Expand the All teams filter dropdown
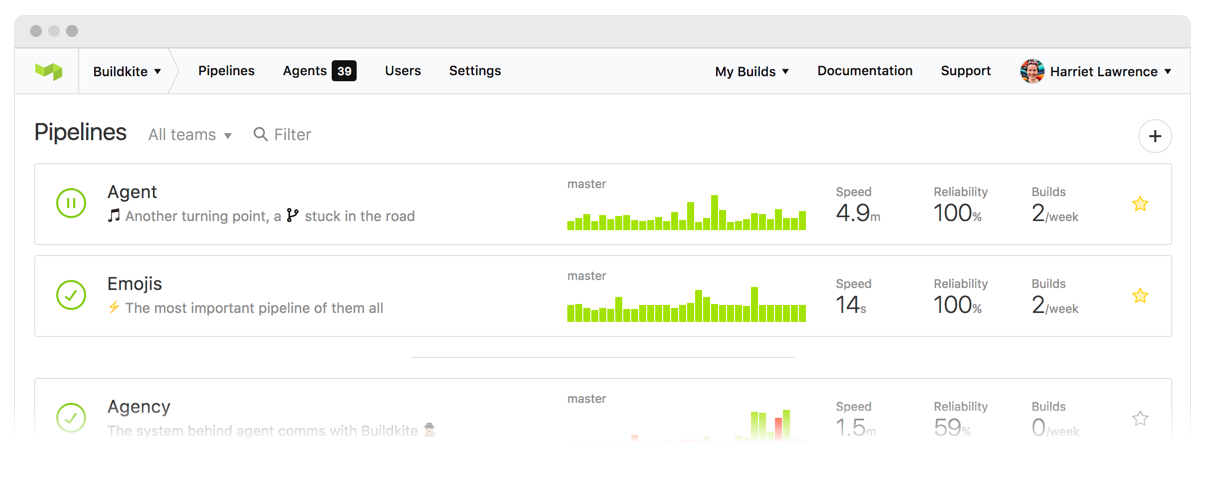This screenshot has width=1205, height=494. pos(190,135)
